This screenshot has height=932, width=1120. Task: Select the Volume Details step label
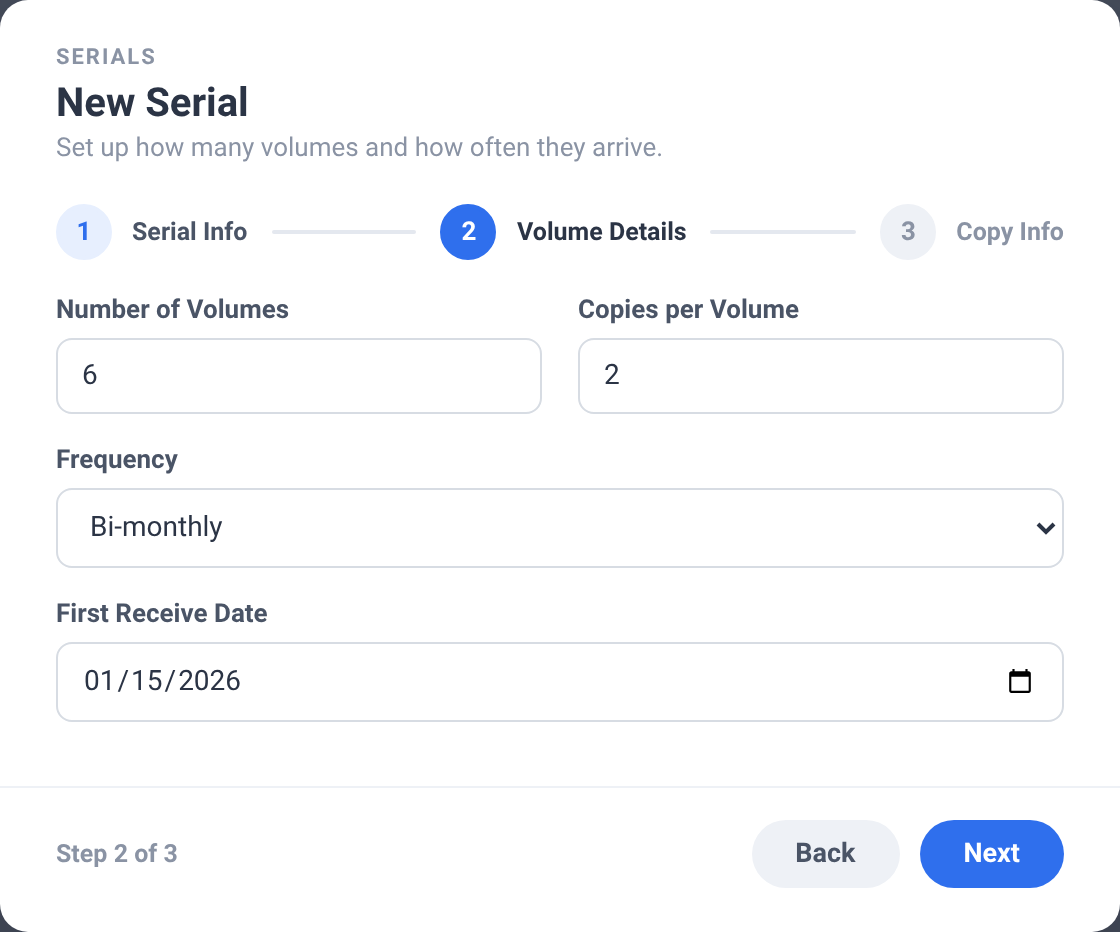601,231
